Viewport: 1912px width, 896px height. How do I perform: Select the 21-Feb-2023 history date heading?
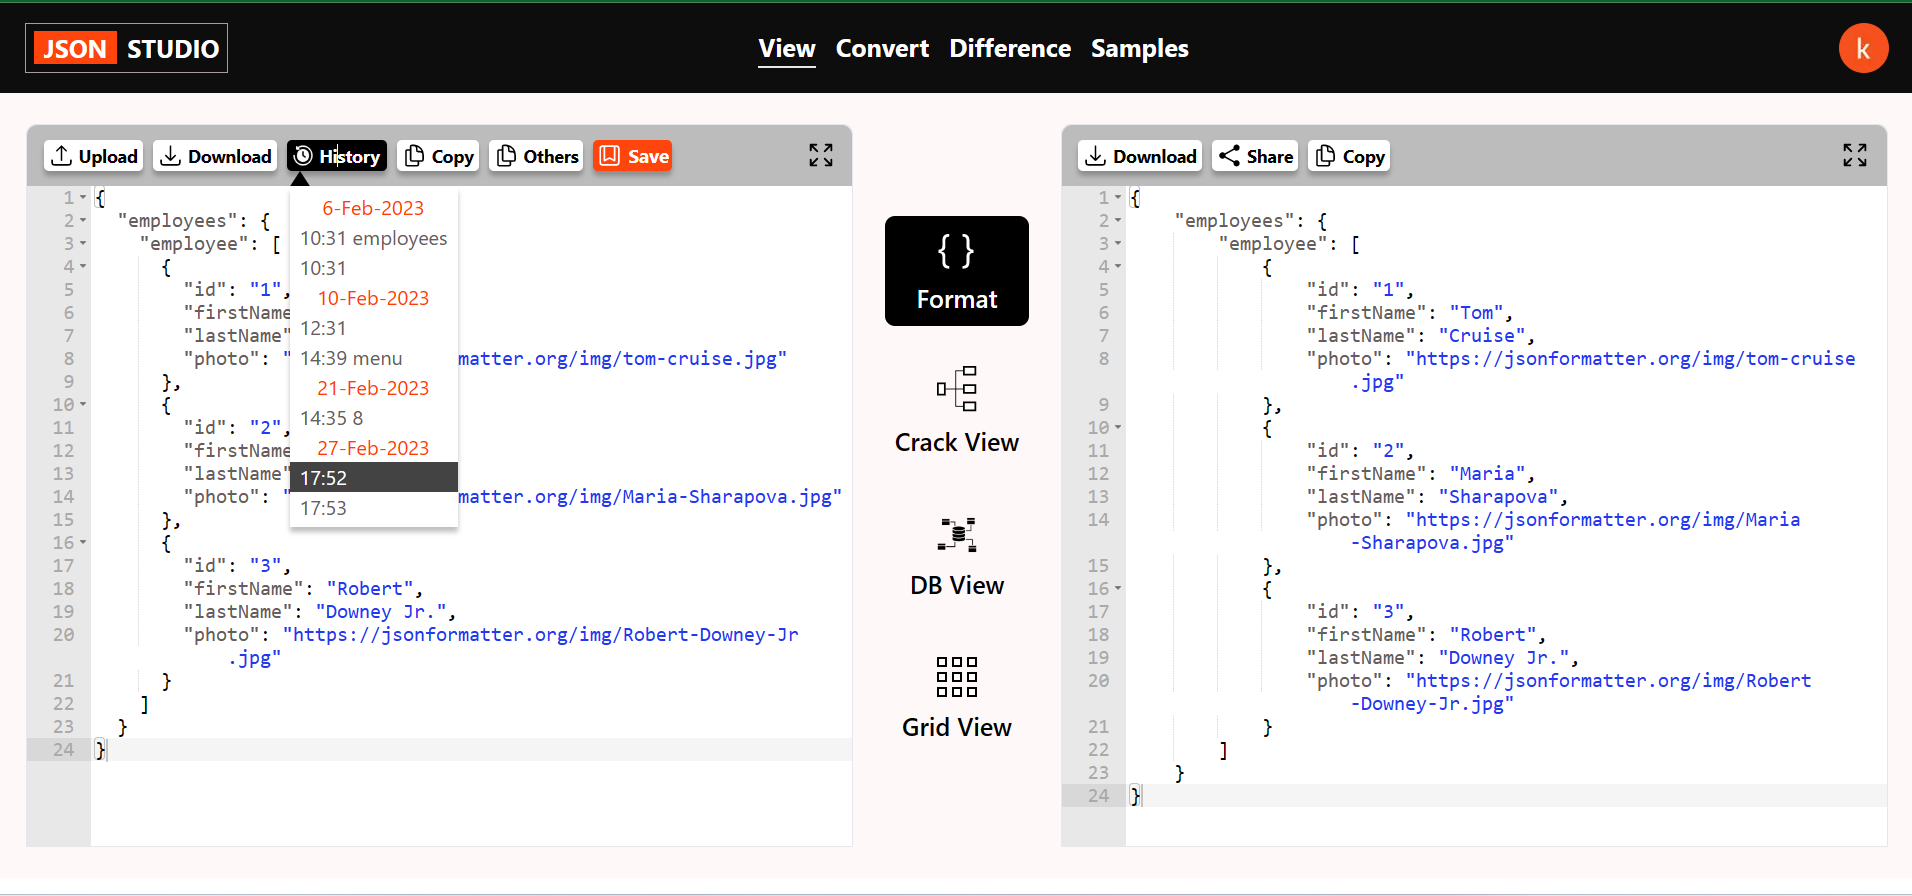373,388
